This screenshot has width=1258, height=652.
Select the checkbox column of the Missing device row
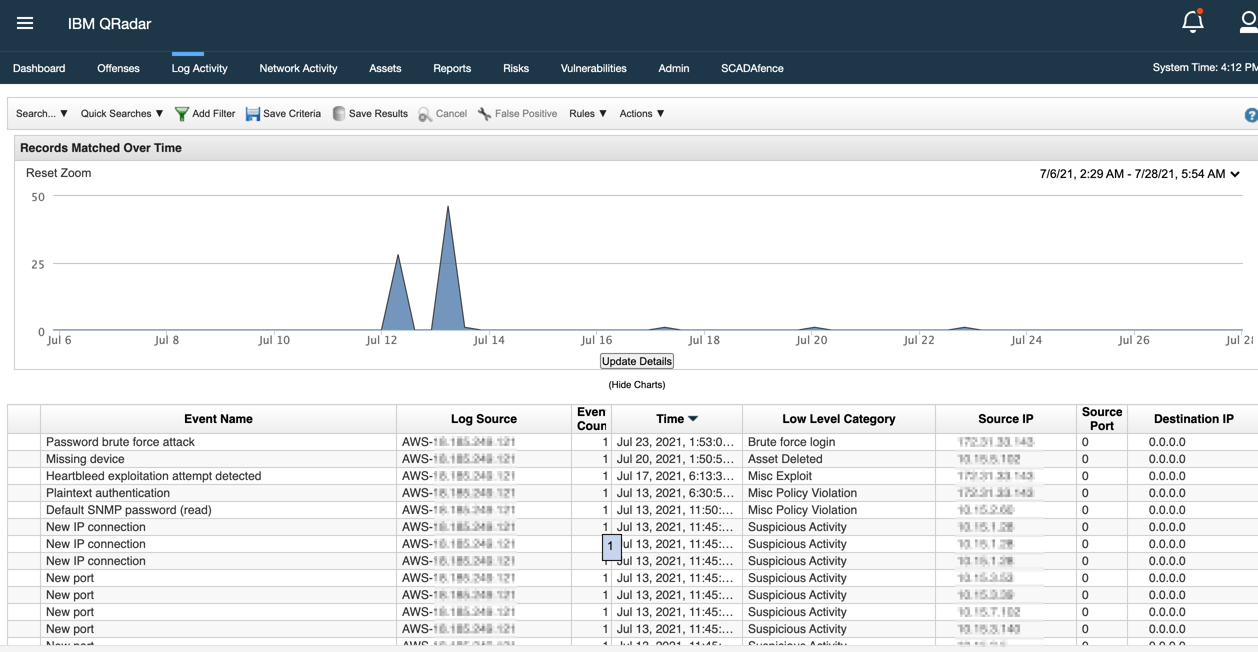point(24,458)
